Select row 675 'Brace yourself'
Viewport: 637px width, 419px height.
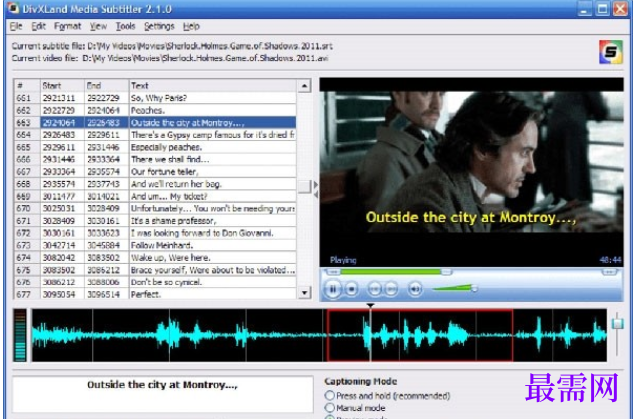pos(155,270)
